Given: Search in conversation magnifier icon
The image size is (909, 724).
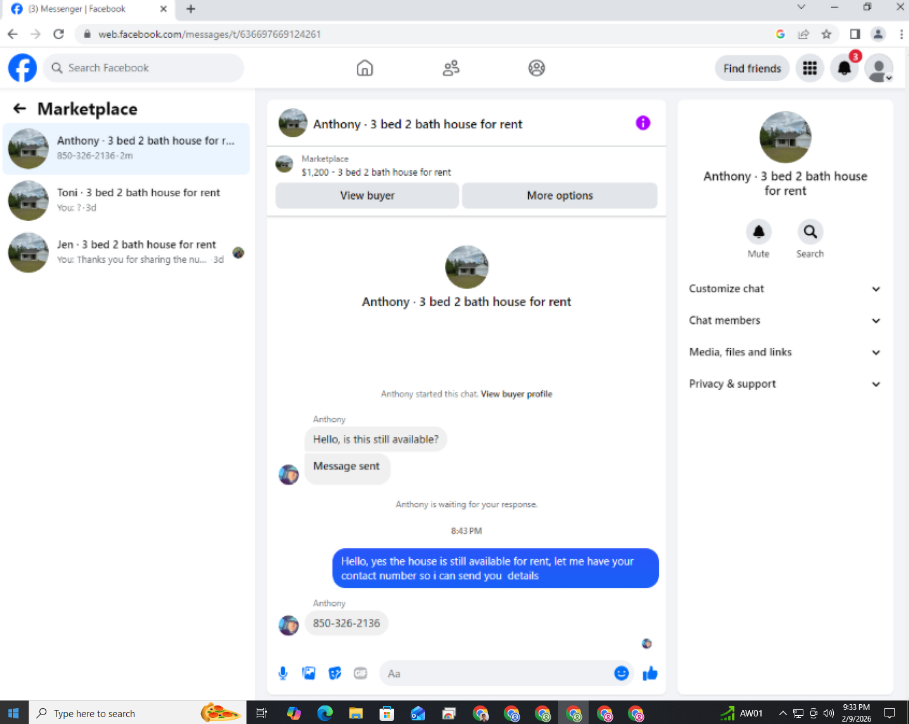Looking at the screenshot, I should click(810, 232).
